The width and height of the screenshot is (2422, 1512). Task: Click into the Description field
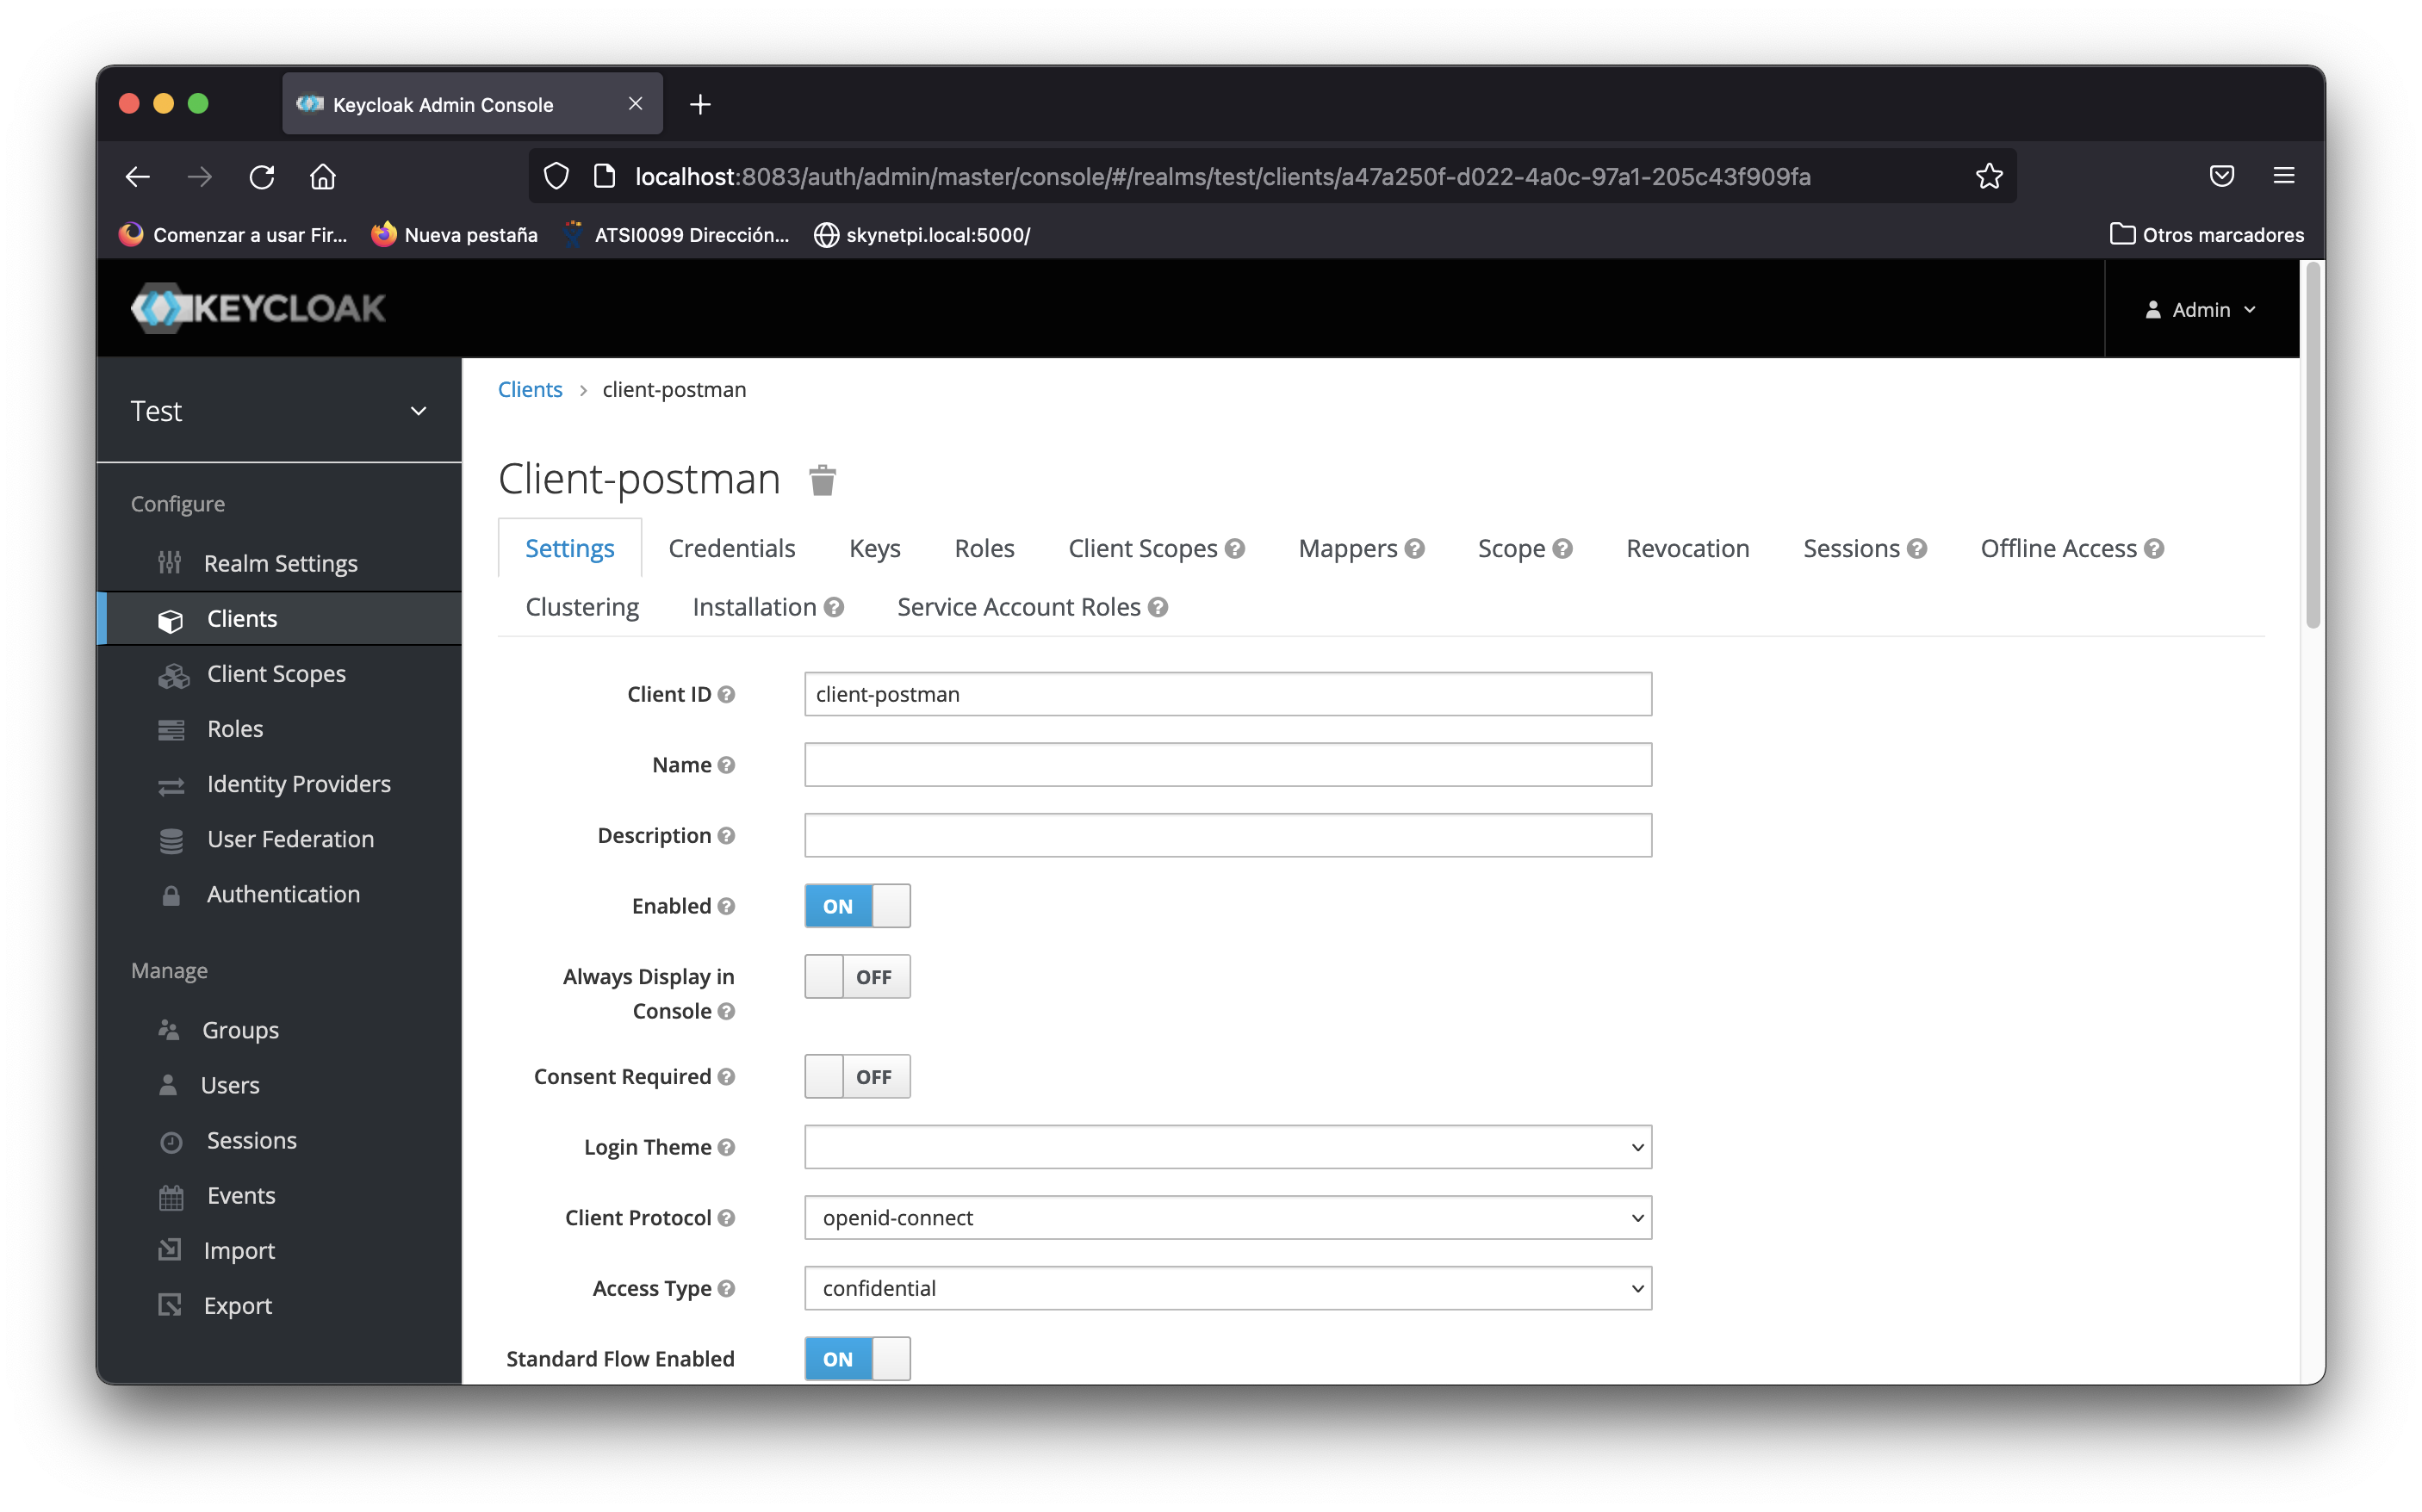coord(1227,835)
